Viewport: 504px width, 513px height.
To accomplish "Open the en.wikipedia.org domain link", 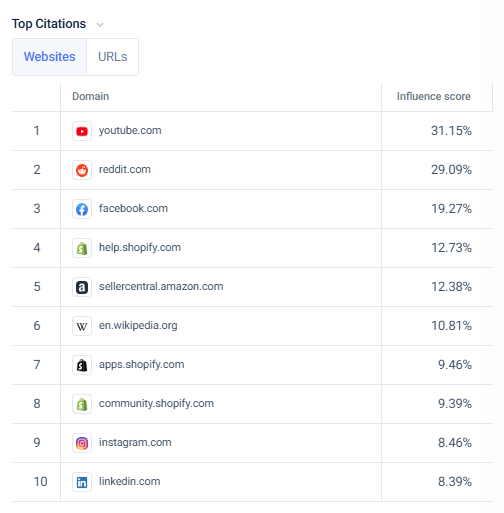I will click(138, 325).
